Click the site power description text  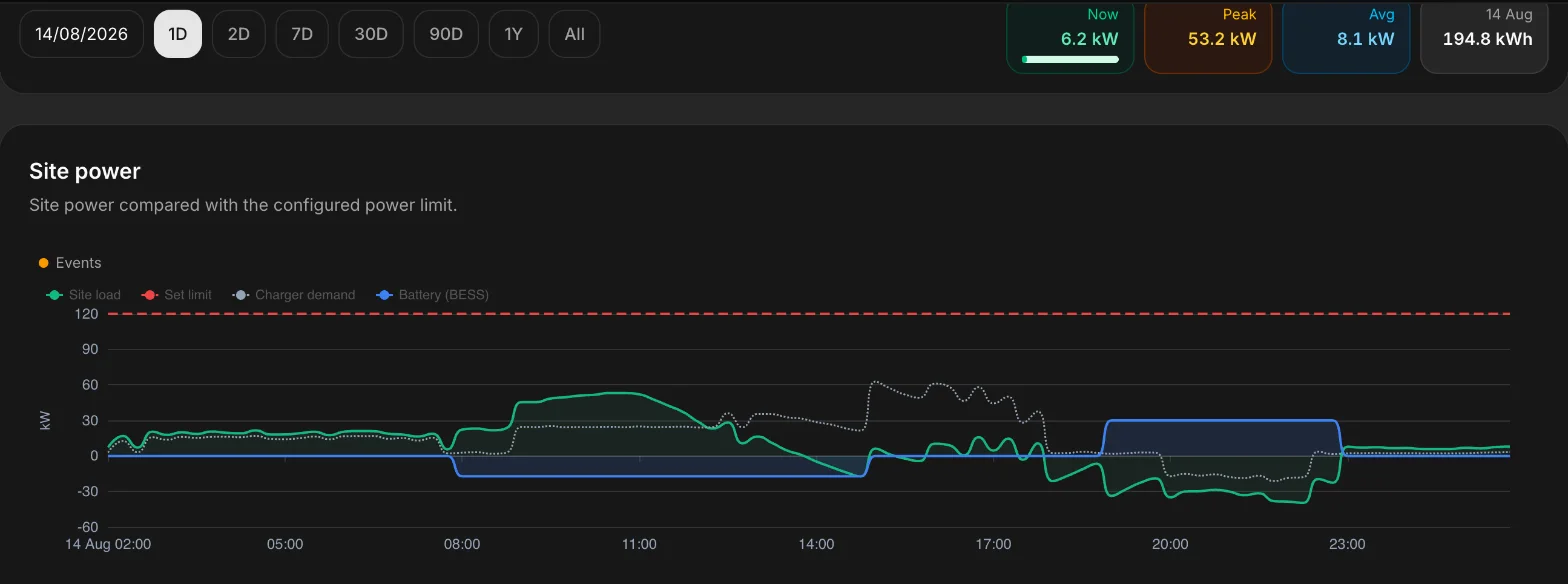[243, 205]
